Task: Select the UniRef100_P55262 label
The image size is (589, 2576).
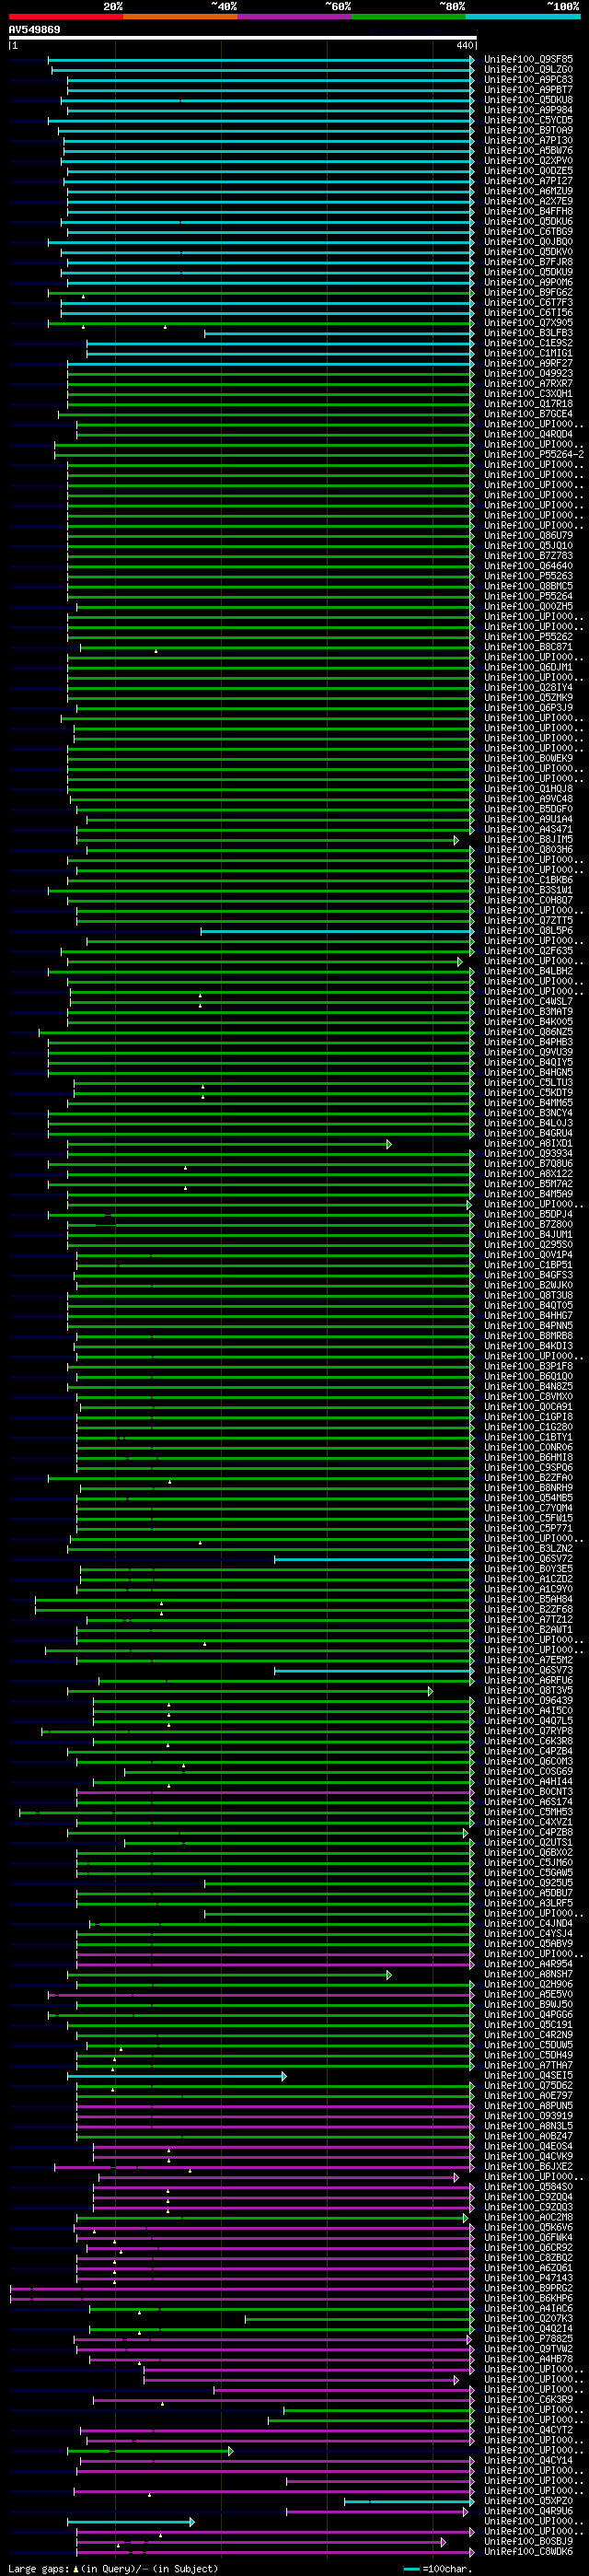Action: click(x=529, y=637)
